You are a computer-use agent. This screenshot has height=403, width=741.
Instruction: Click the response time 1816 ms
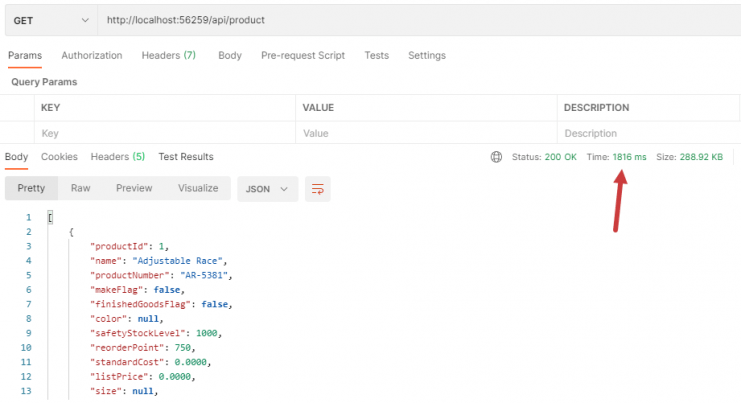coord(629,157)
